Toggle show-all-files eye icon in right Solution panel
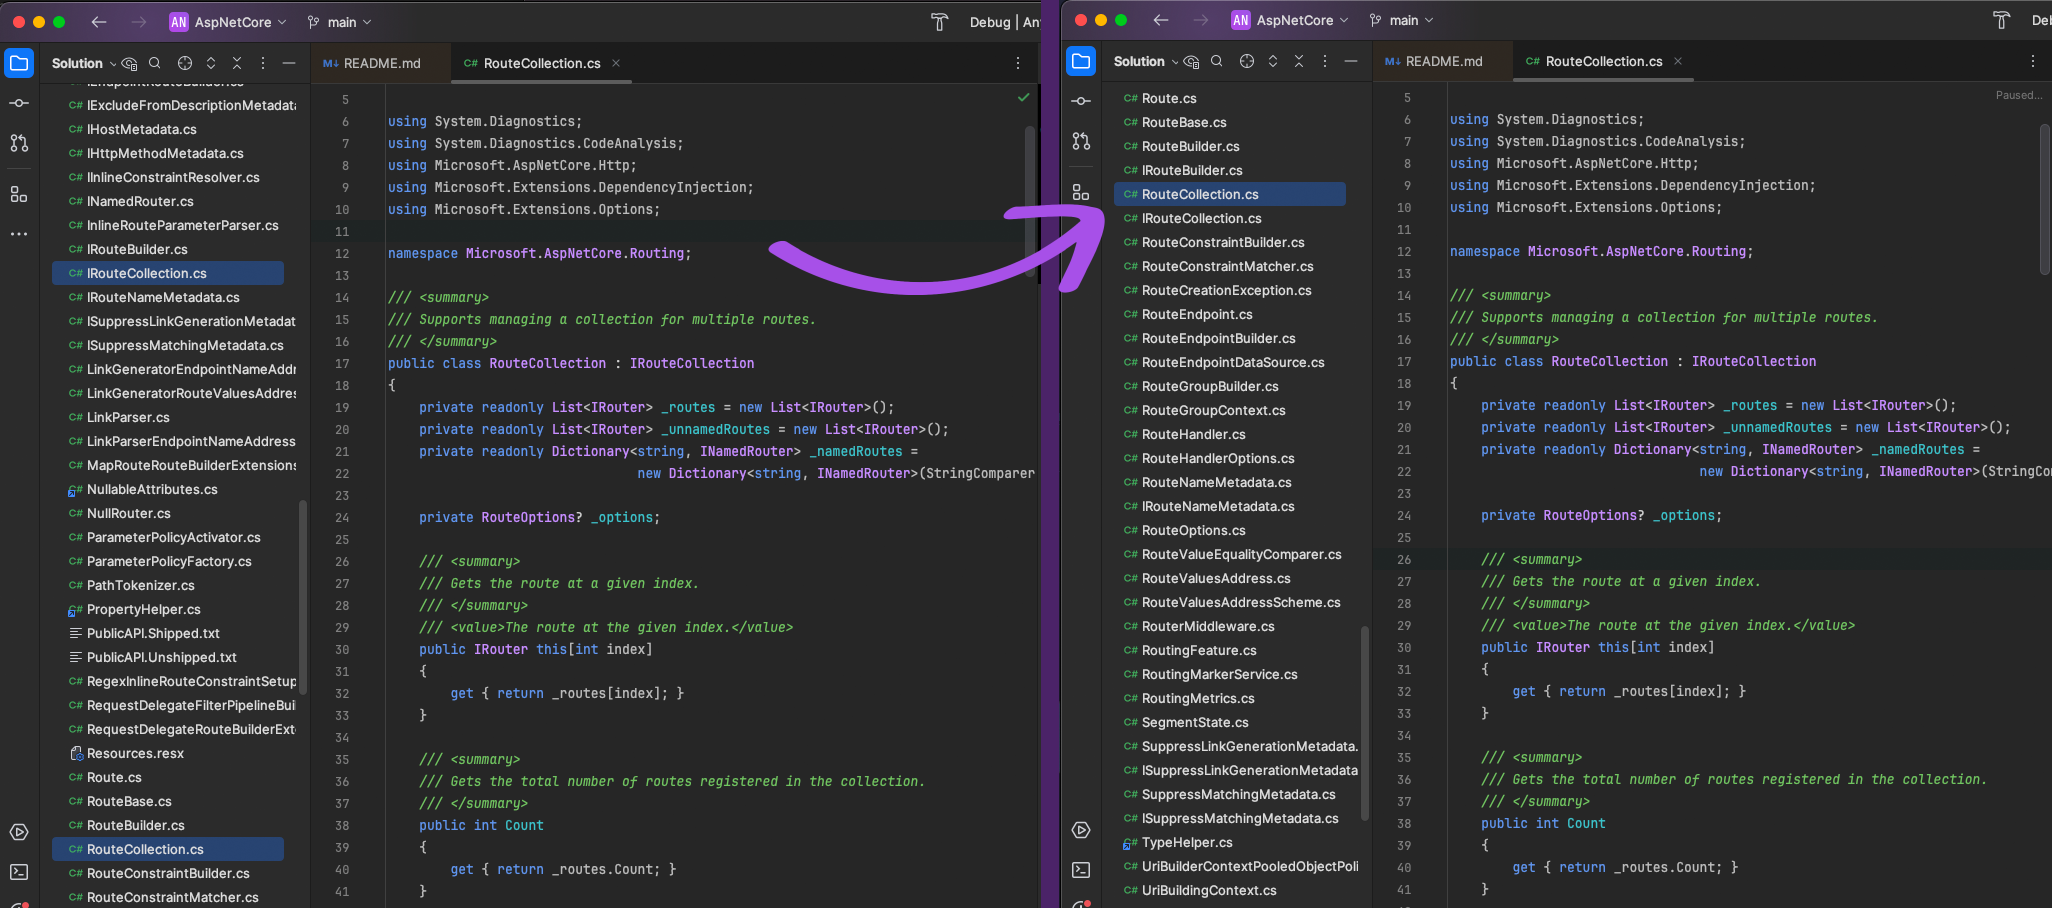Screen dimensions: 2052x908 (x=1191, y=61)
